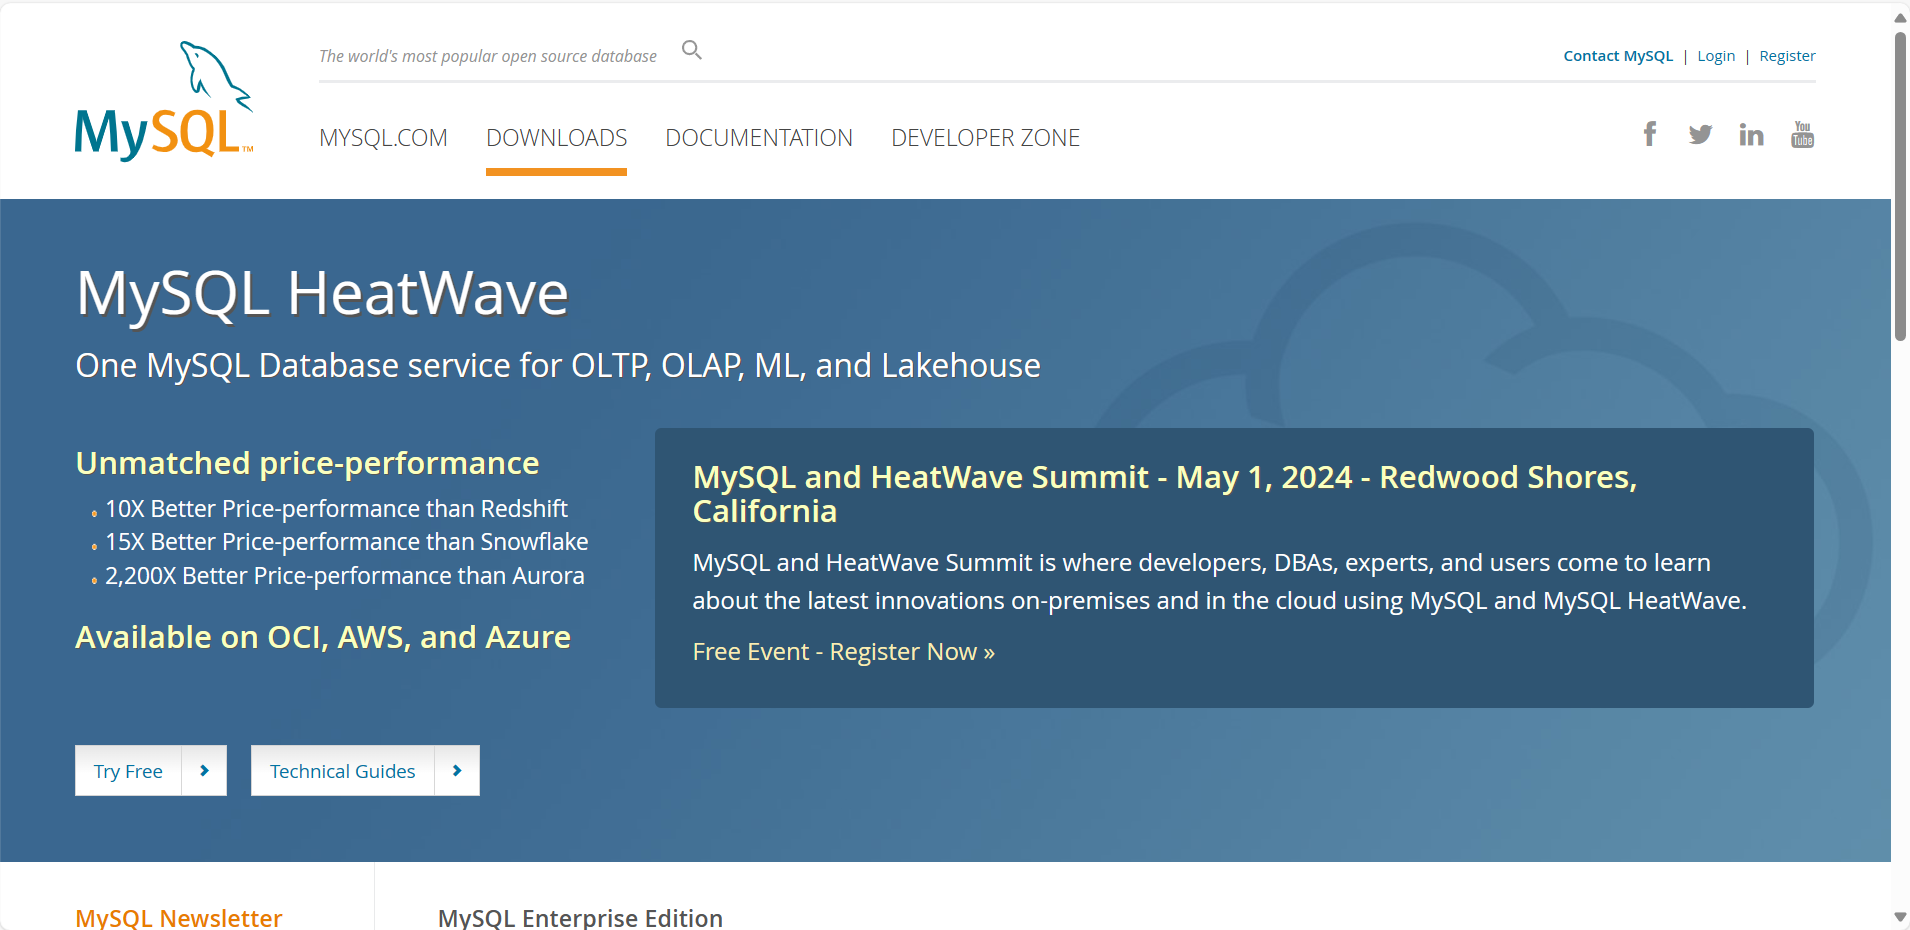This screenshot has width=1910, height=930.
Task: Click the page scrollbar thumb
Action: [1900, 187]
